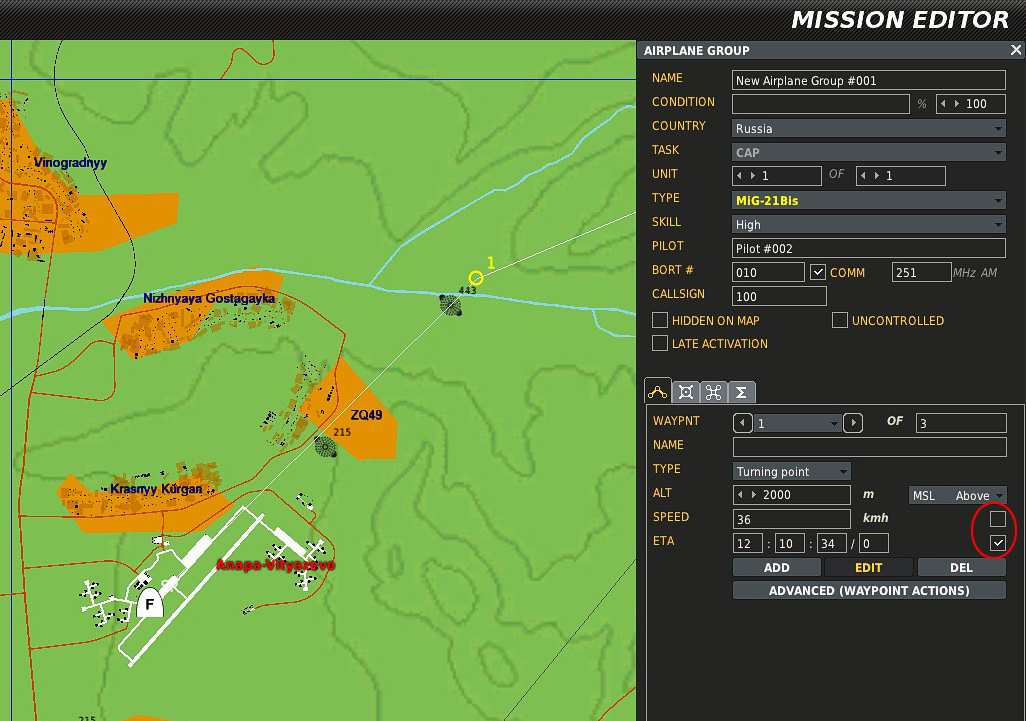Expand the aircraft TYPE dropdown MiG-21Bis
Screen dimensions: 1026x721
pyautogui.click(x=868, y=200)
